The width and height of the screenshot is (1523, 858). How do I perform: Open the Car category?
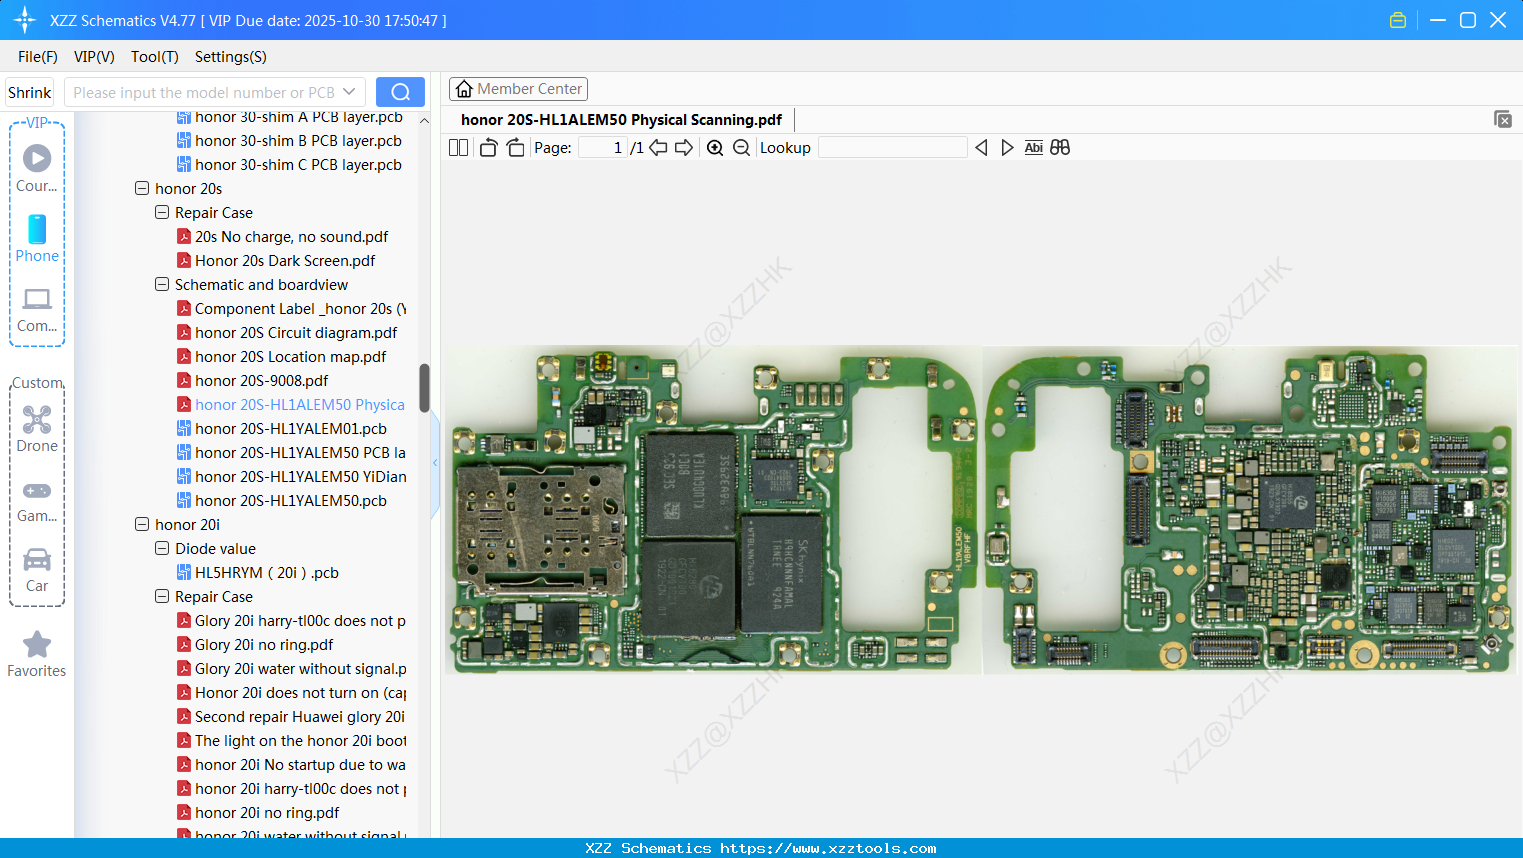37,570
